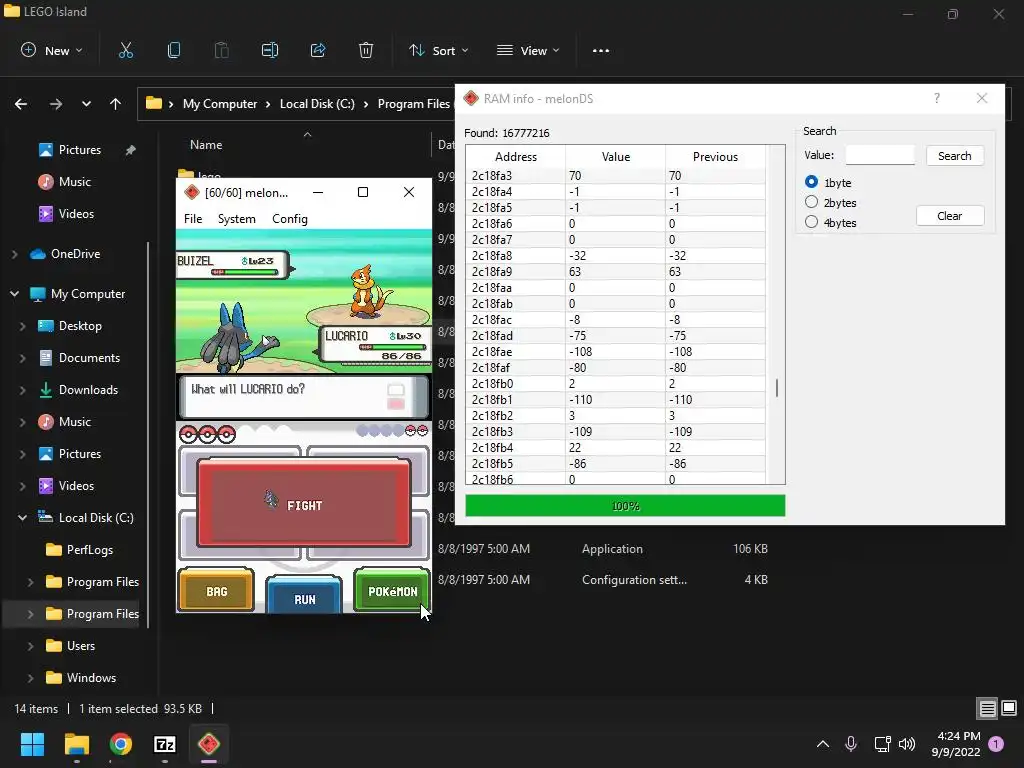The width and height of the screenshot is (1024, 768).
Task: Open the Windows Start menu
Action: point(32,744)
